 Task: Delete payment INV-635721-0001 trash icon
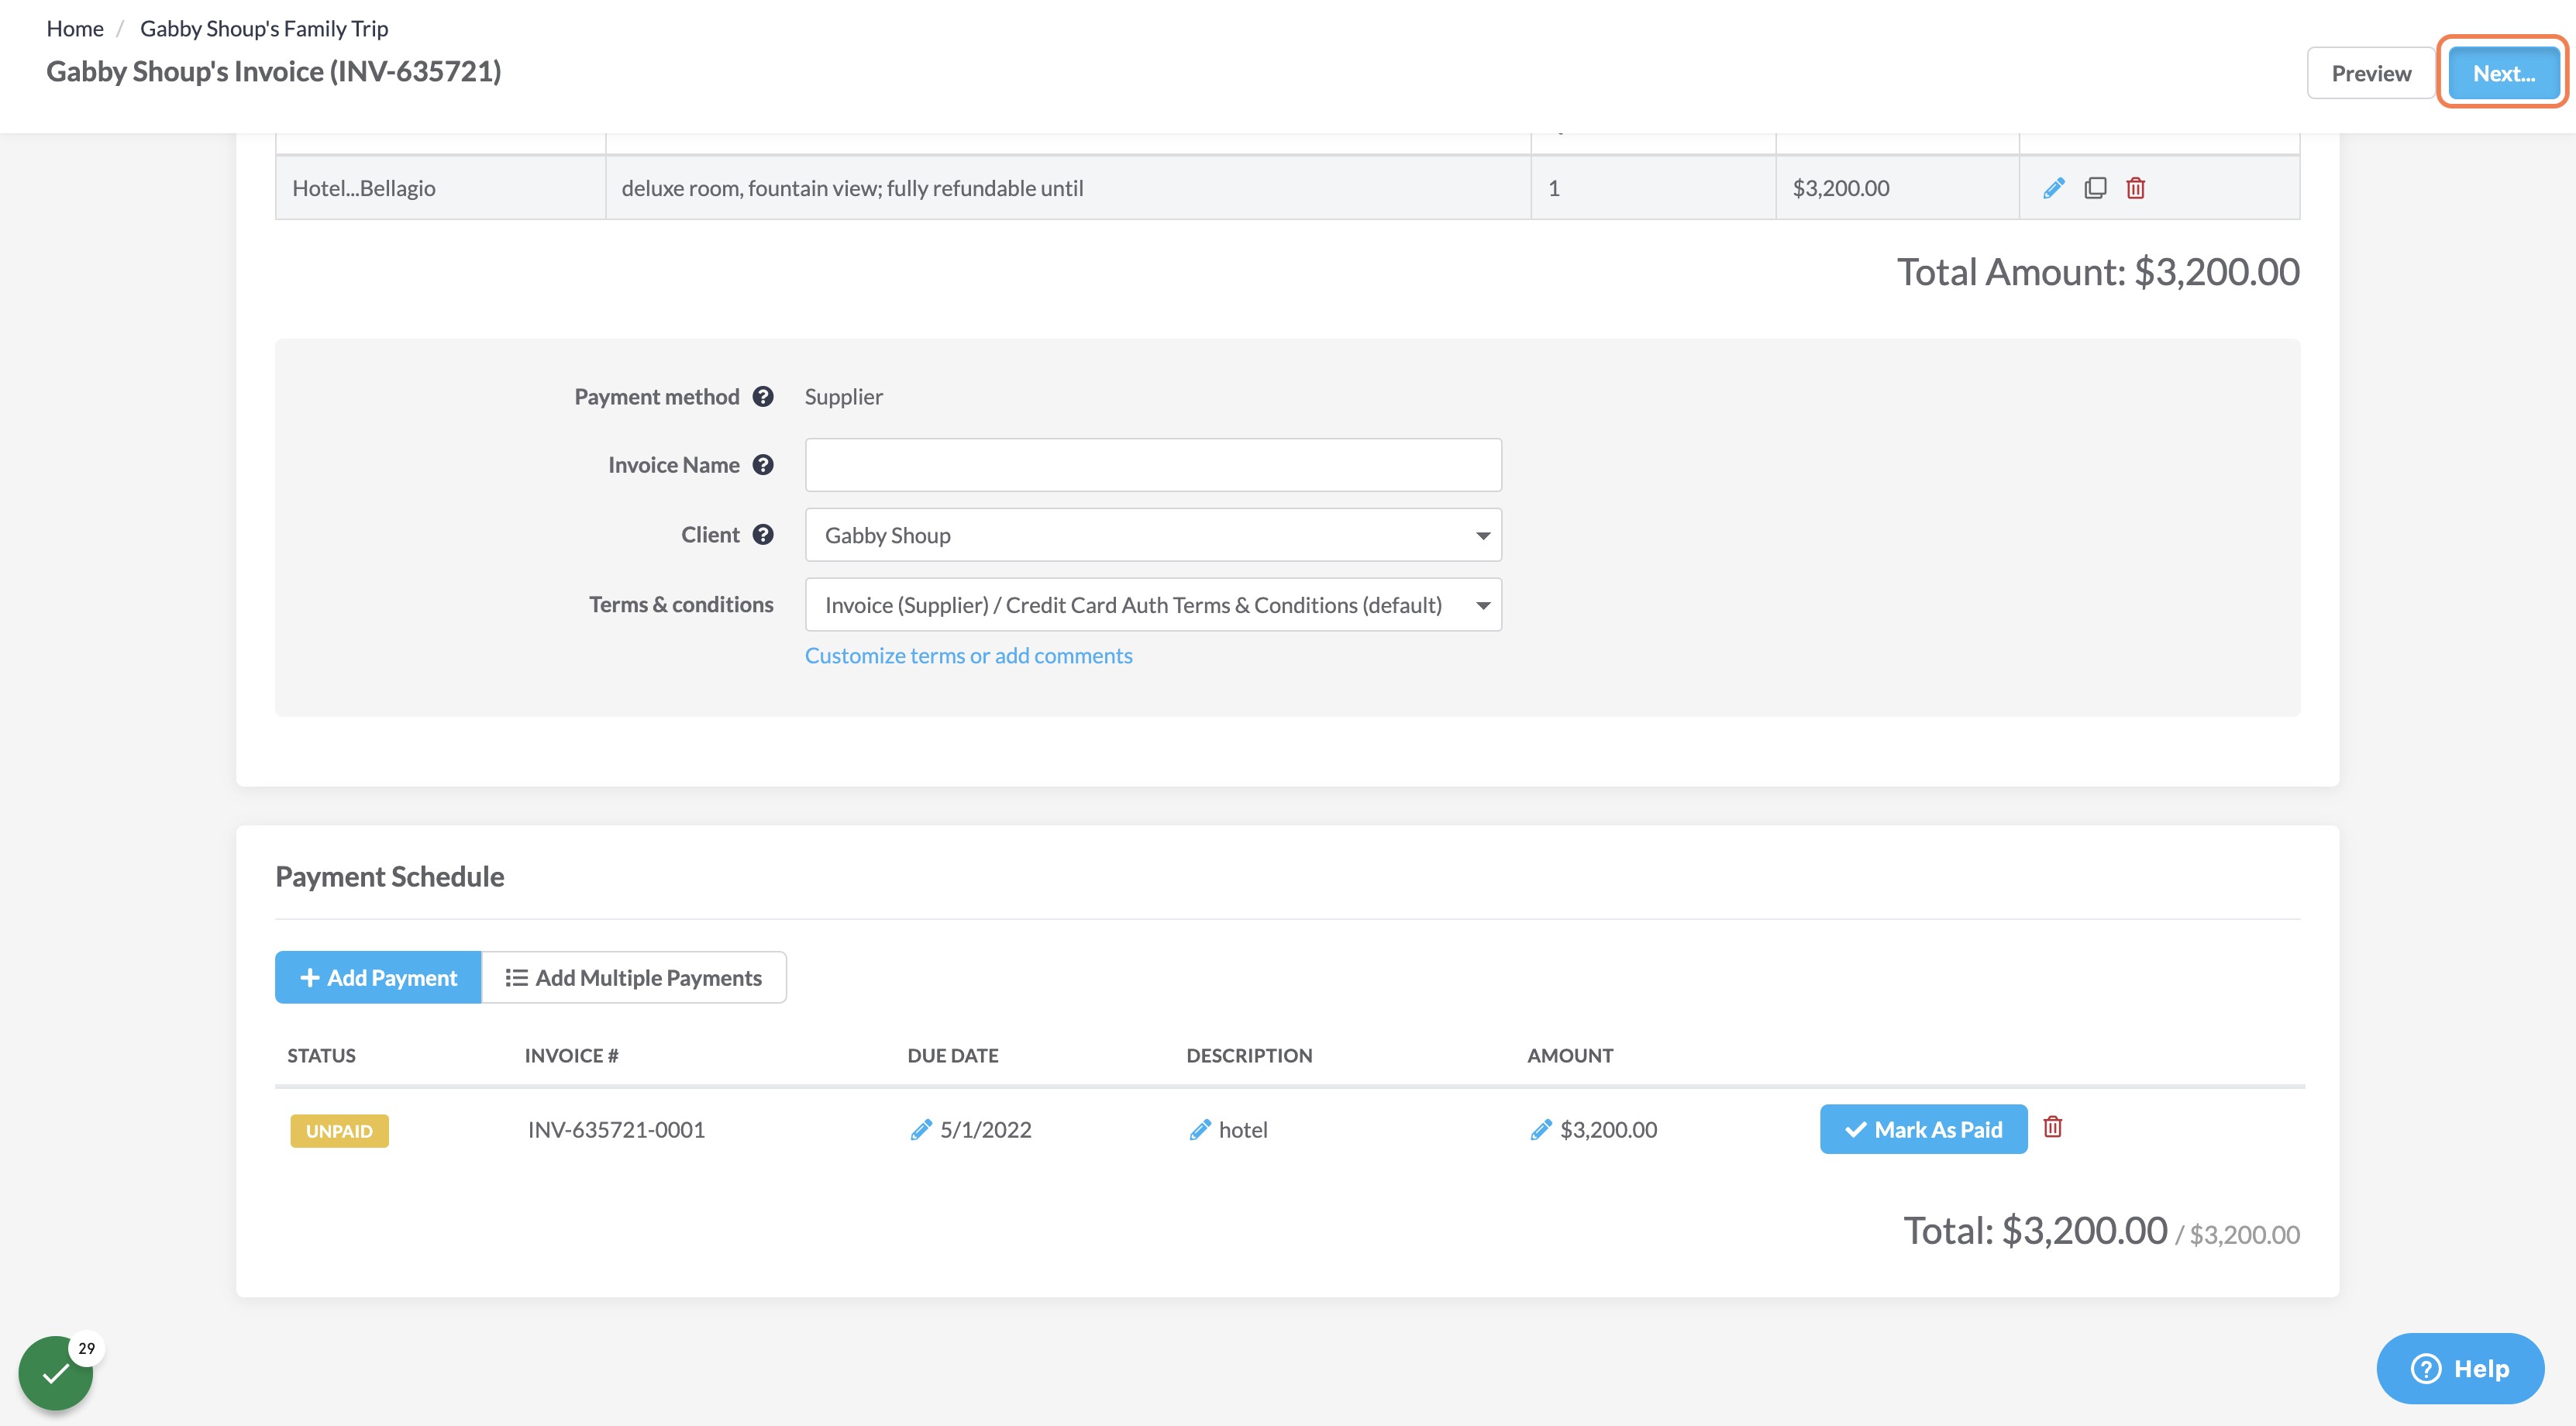(2052, 1127)
